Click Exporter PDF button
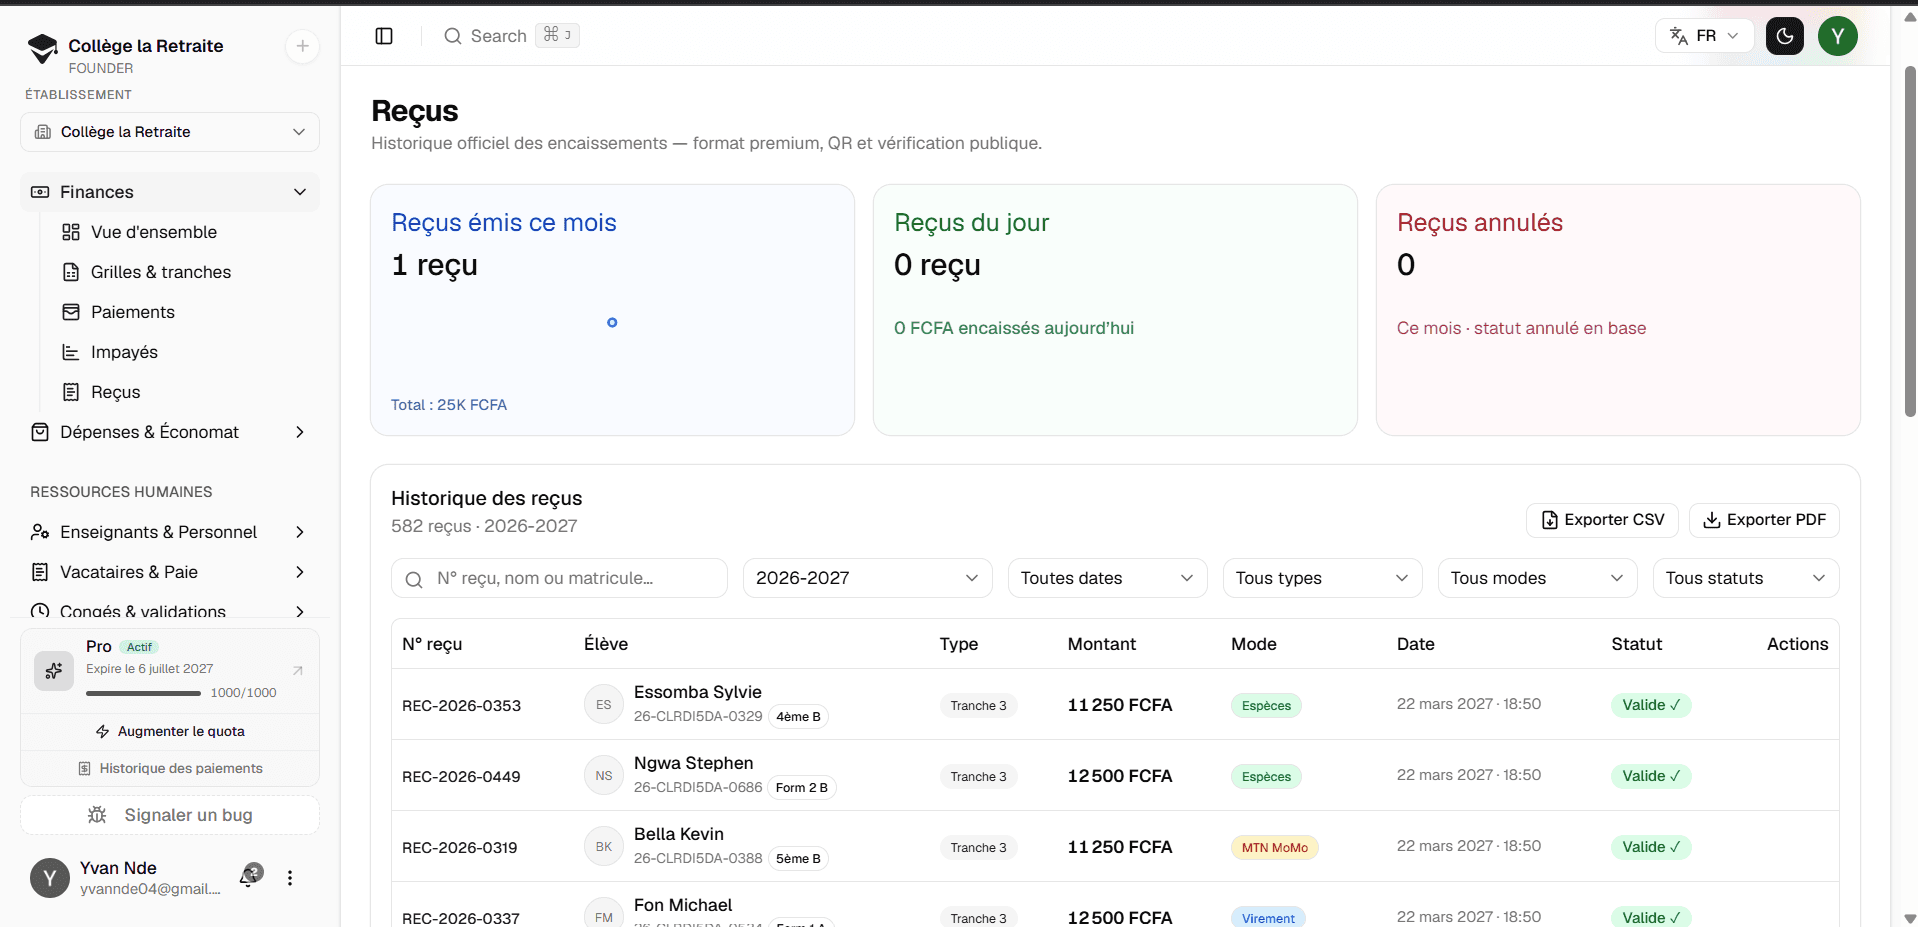The image size is (1918, 927). 1765,520
